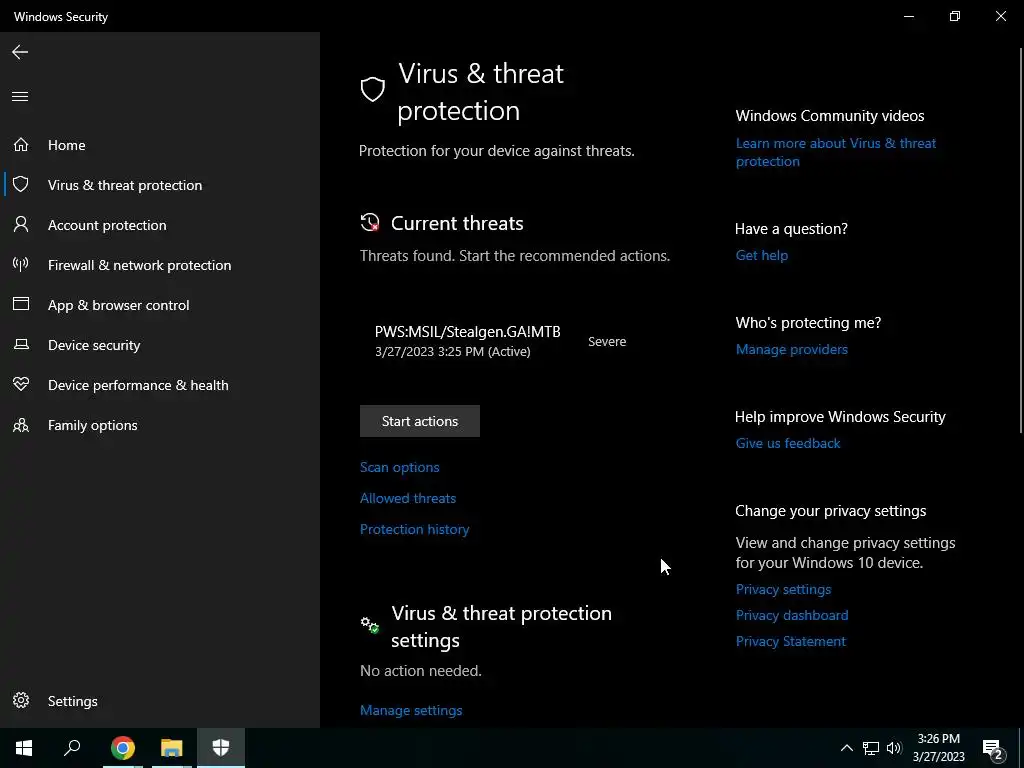
Task: Open Scan options link
Action: 400,467
